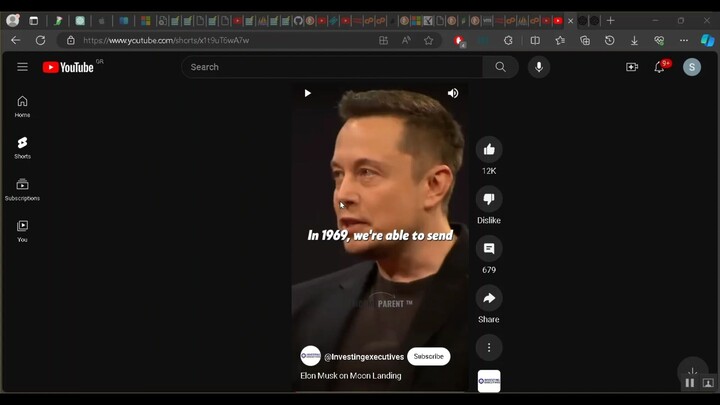Open browser collections

tap(585, 40)
